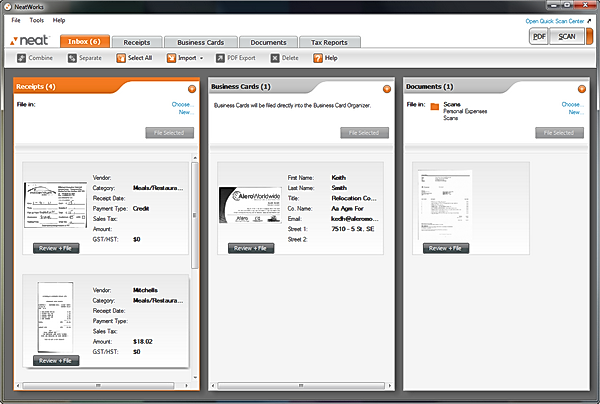
Task: Click the Relocation Co... title value
Action: 354,198
